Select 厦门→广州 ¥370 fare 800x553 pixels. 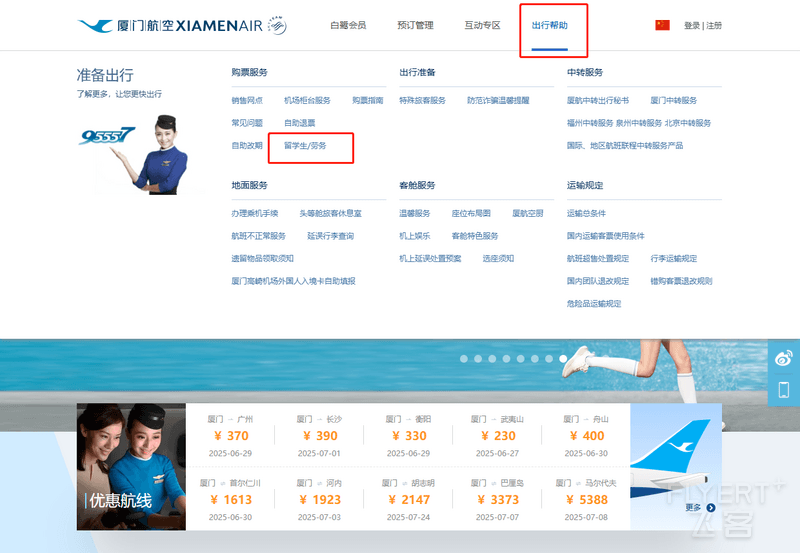(x=230, y=436)
